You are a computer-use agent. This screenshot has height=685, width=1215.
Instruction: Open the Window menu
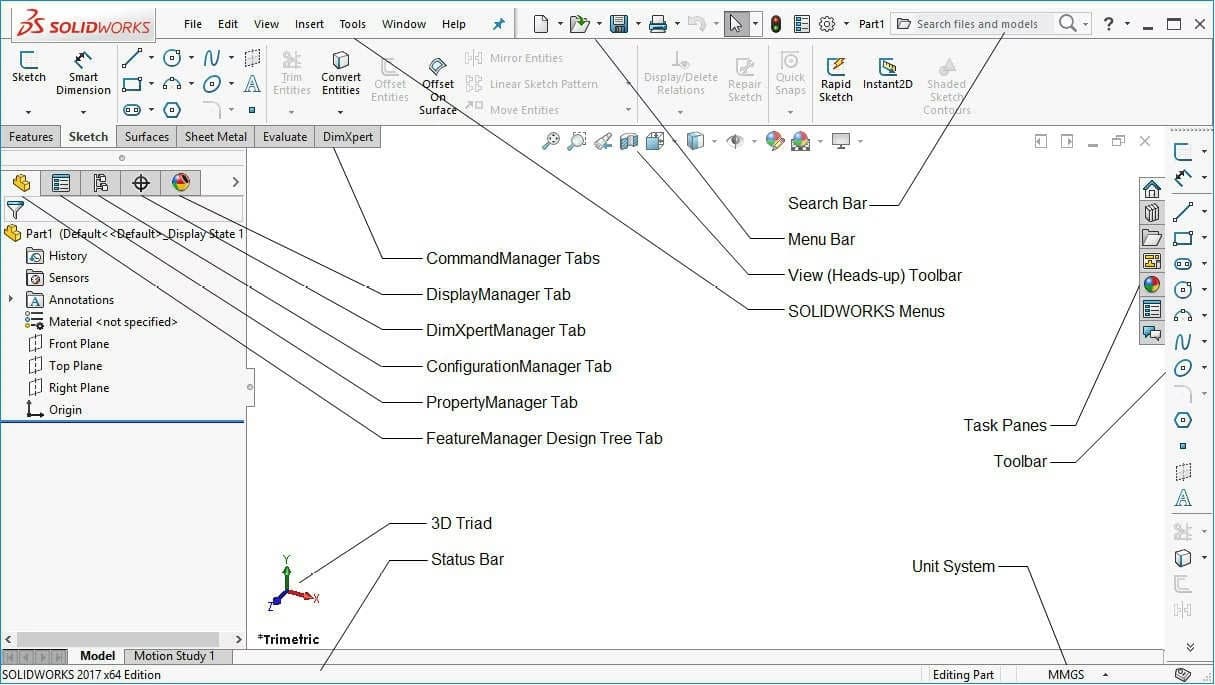[x=404, y=24]
